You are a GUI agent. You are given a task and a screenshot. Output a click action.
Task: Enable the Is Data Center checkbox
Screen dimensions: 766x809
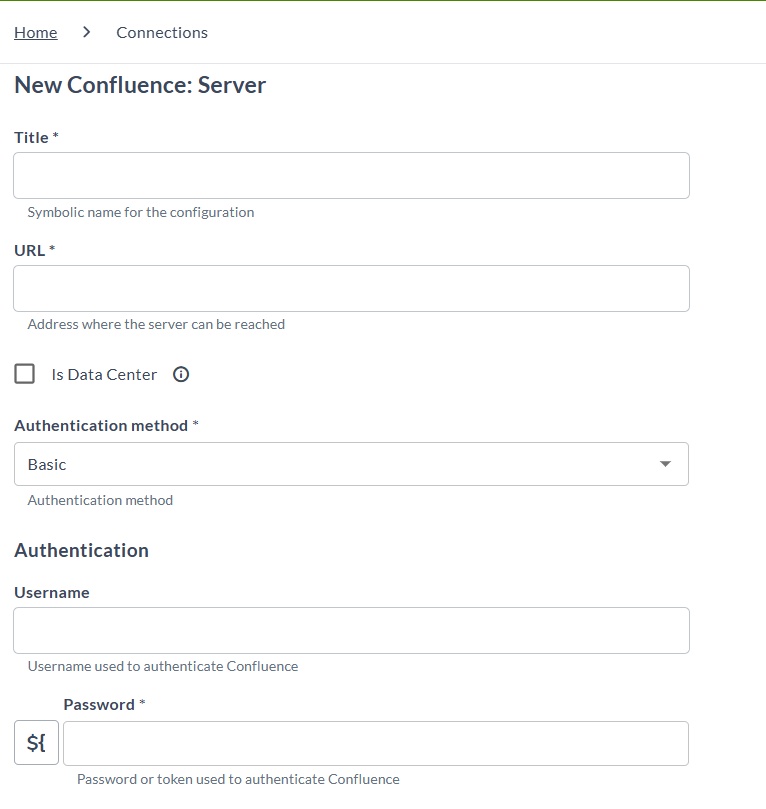tap(25, 374)
